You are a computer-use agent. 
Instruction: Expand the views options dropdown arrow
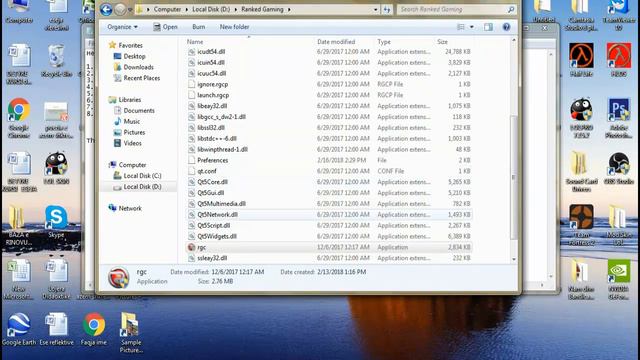coord(472,27)
